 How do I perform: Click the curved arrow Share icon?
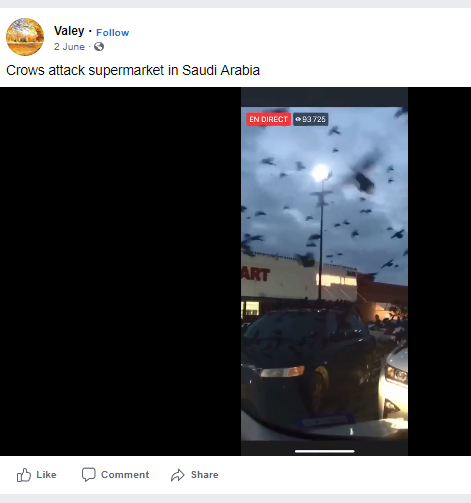click(178, 475)
